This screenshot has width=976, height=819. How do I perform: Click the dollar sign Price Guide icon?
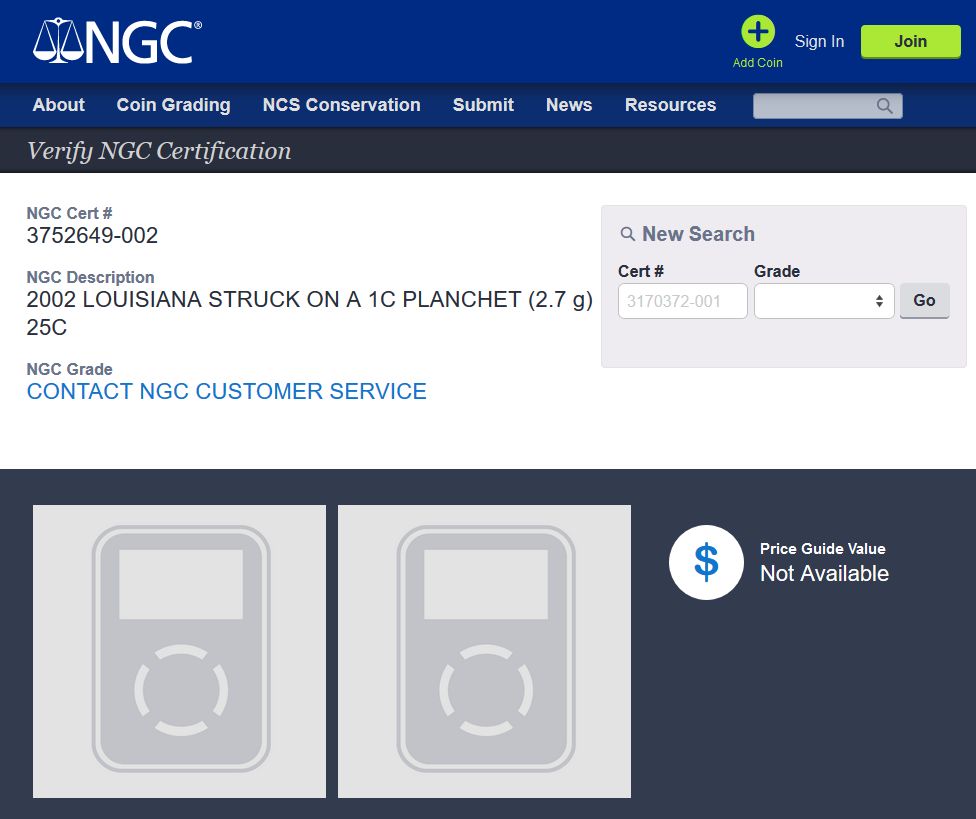point(706,562)
